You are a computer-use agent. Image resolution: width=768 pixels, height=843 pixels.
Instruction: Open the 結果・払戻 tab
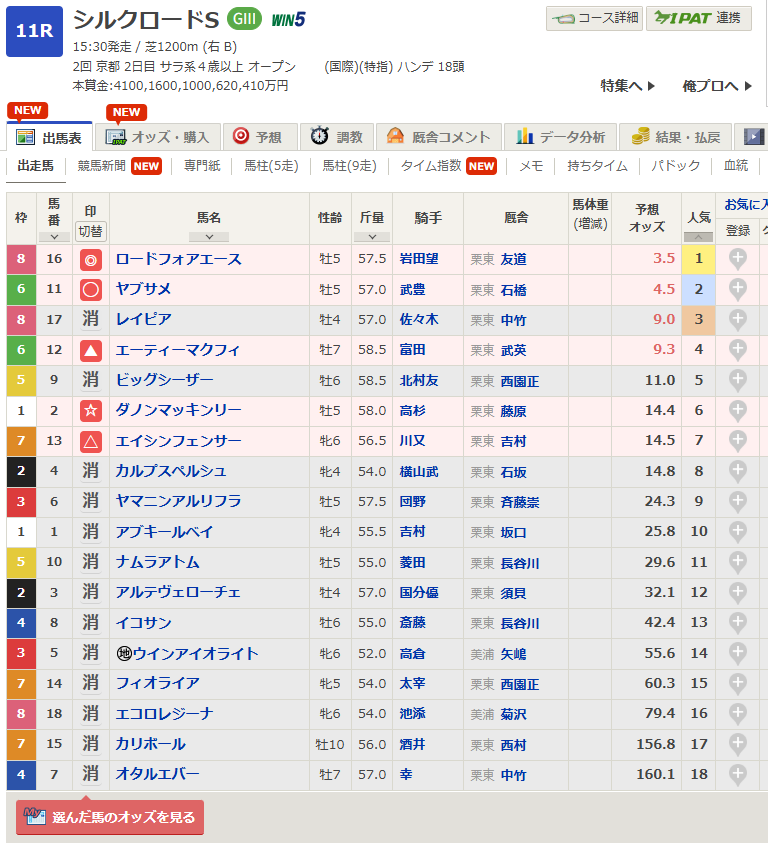pos(675,137)
